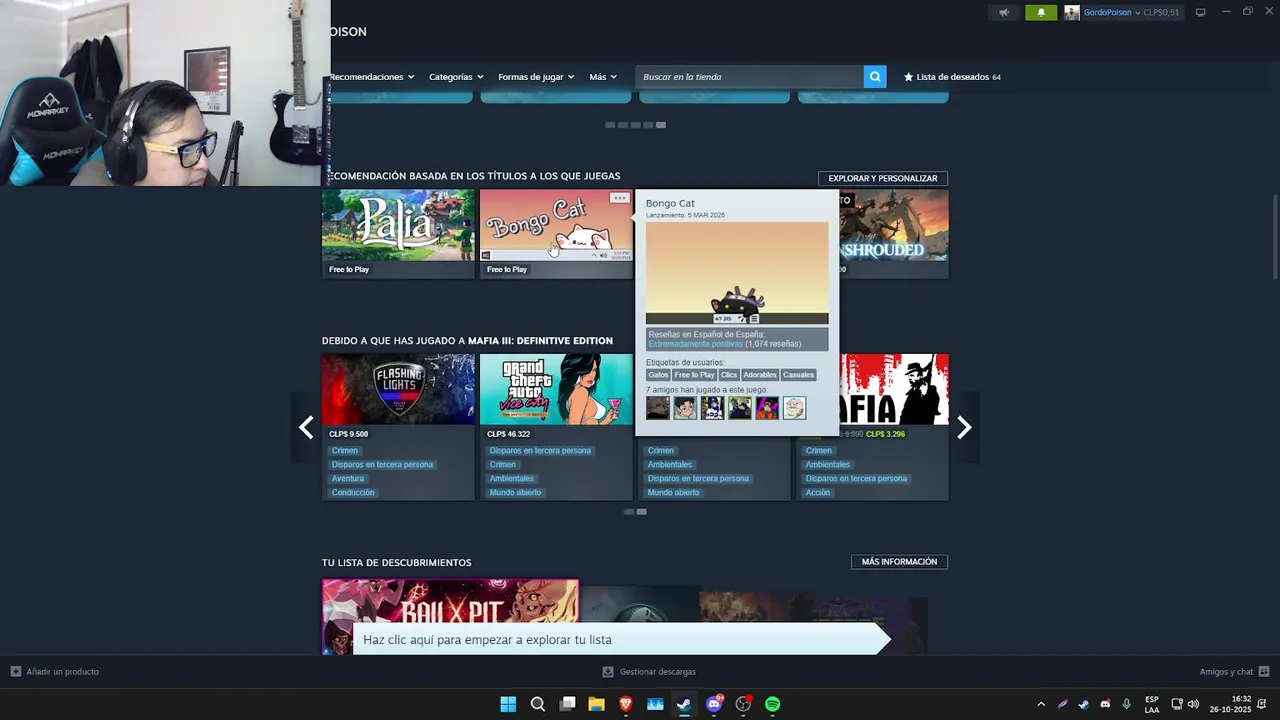Click 'Acción' tag under Mafia card

click(818, 492)
